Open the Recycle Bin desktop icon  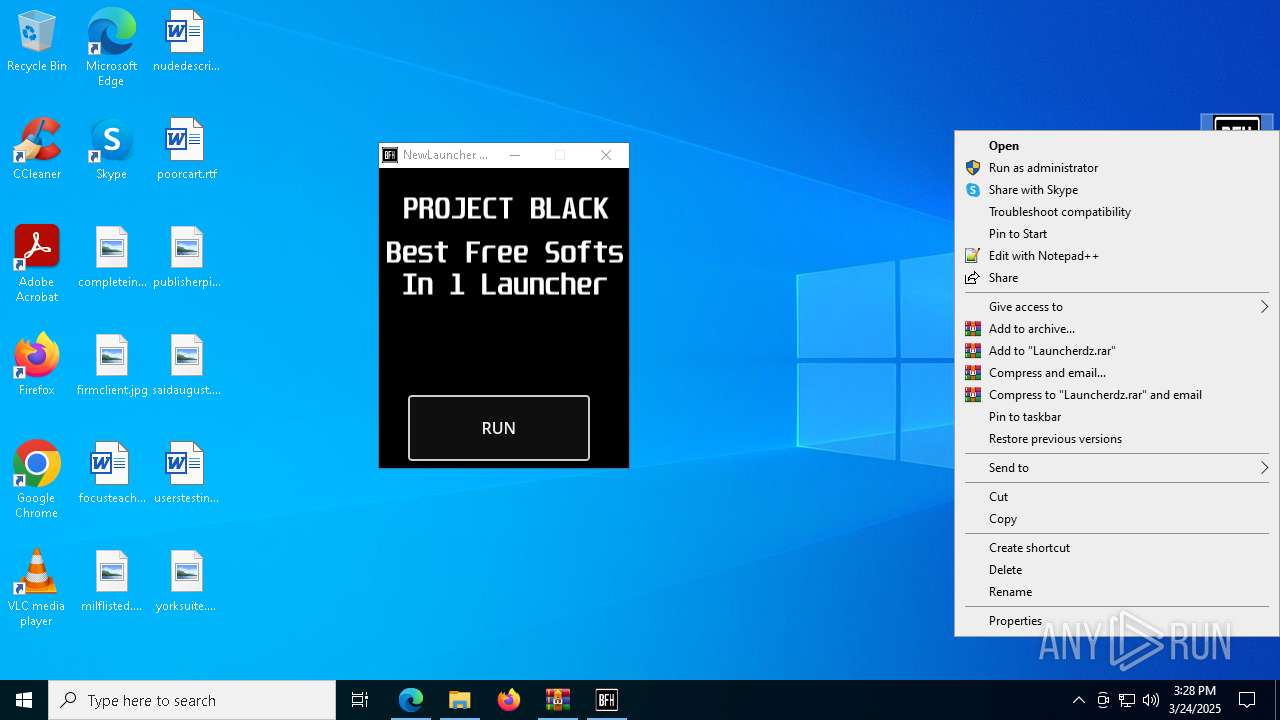[x=37, y=42]
